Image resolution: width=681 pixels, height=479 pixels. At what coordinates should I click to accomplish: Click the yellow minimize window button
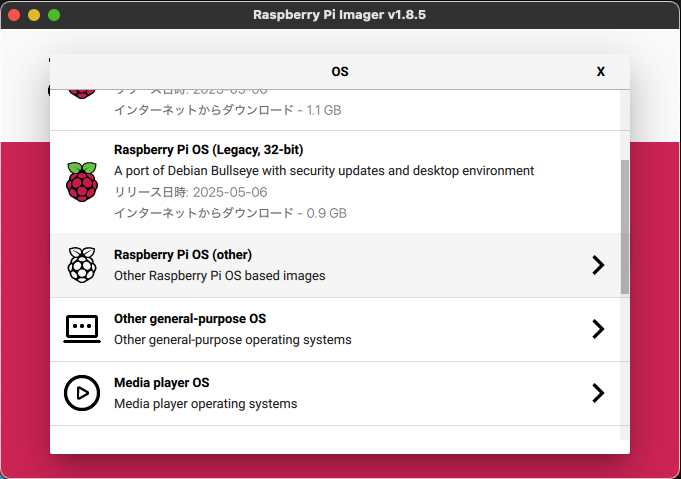tap(34, 15)
